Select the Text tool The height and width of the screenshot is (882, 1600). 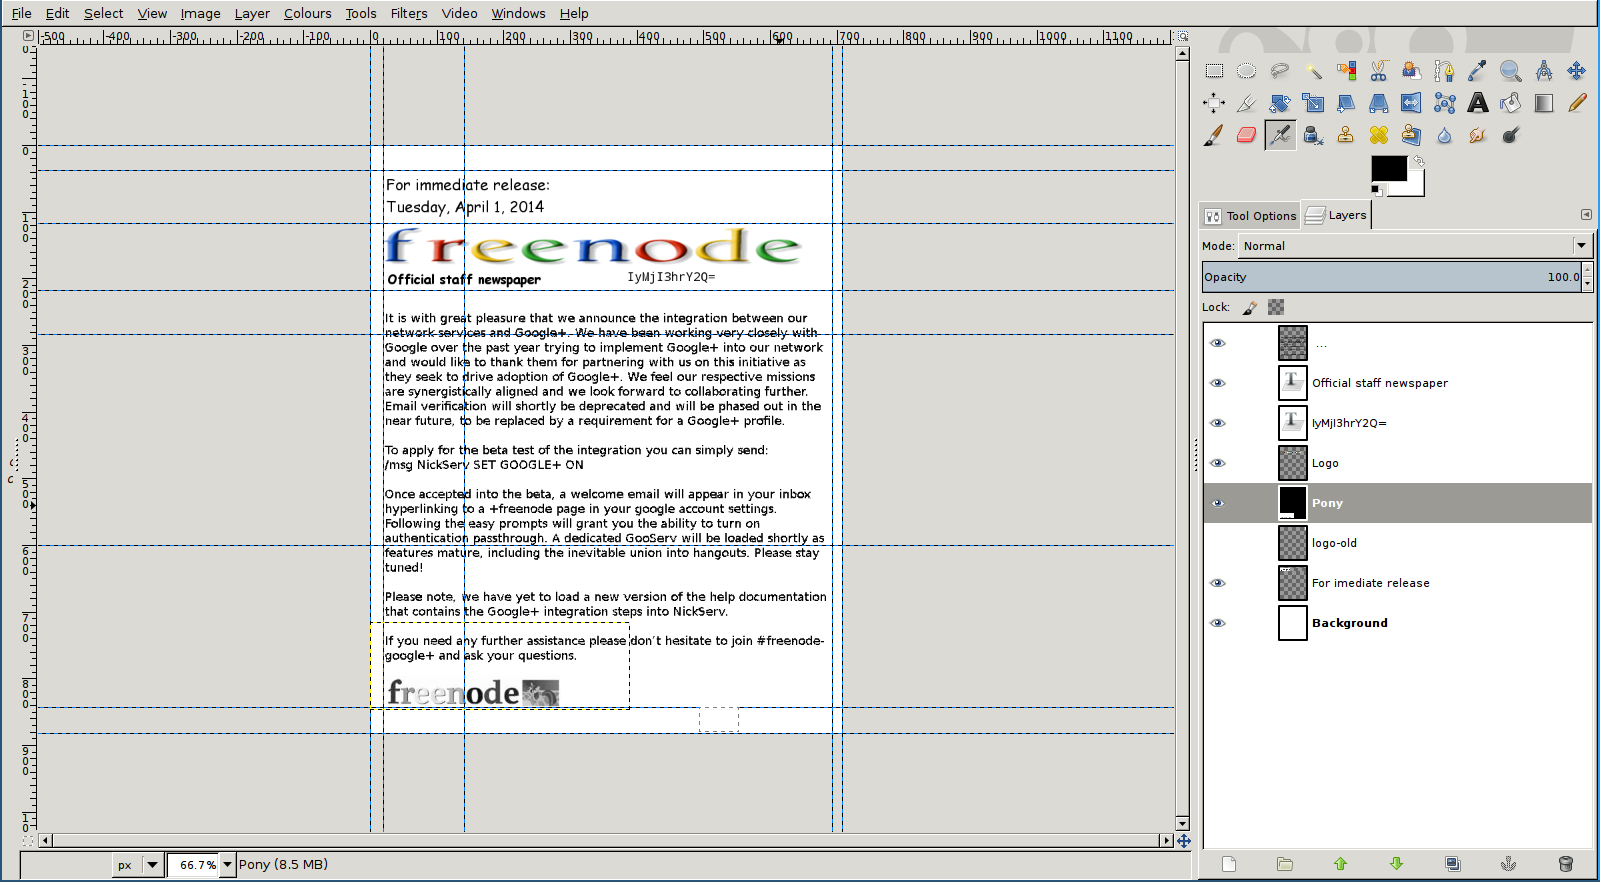[x=1477, y=103]
